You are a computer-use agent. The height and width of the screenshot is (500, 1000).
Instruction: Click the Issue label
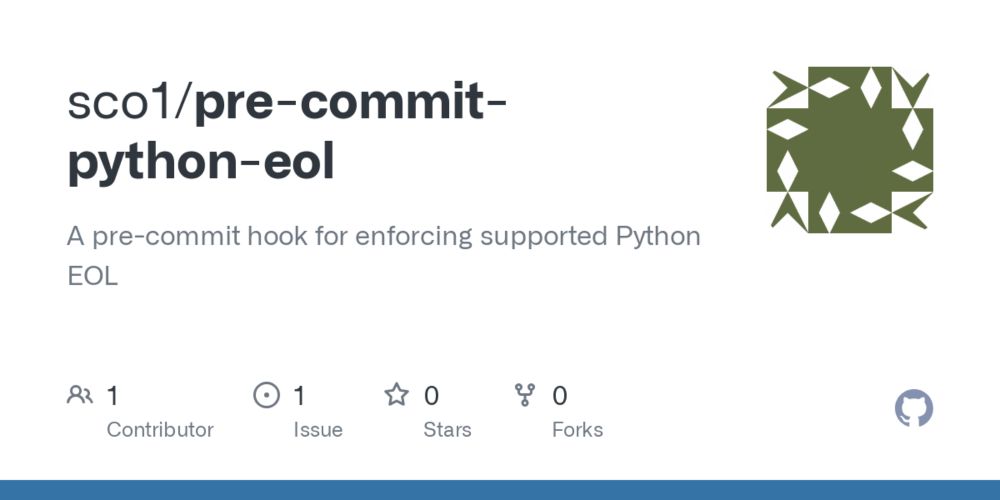point(318,430)
